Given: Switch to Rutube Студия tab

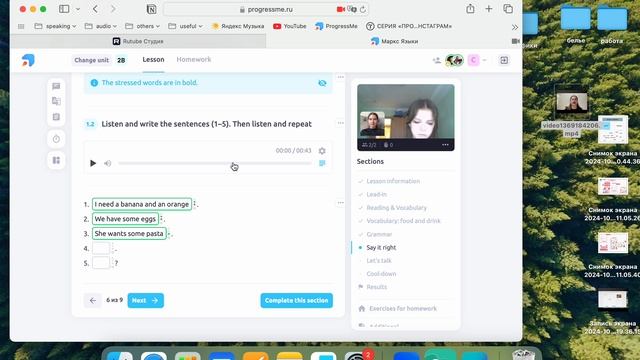Looking at the screenshot, I should (x=138, y=41).
